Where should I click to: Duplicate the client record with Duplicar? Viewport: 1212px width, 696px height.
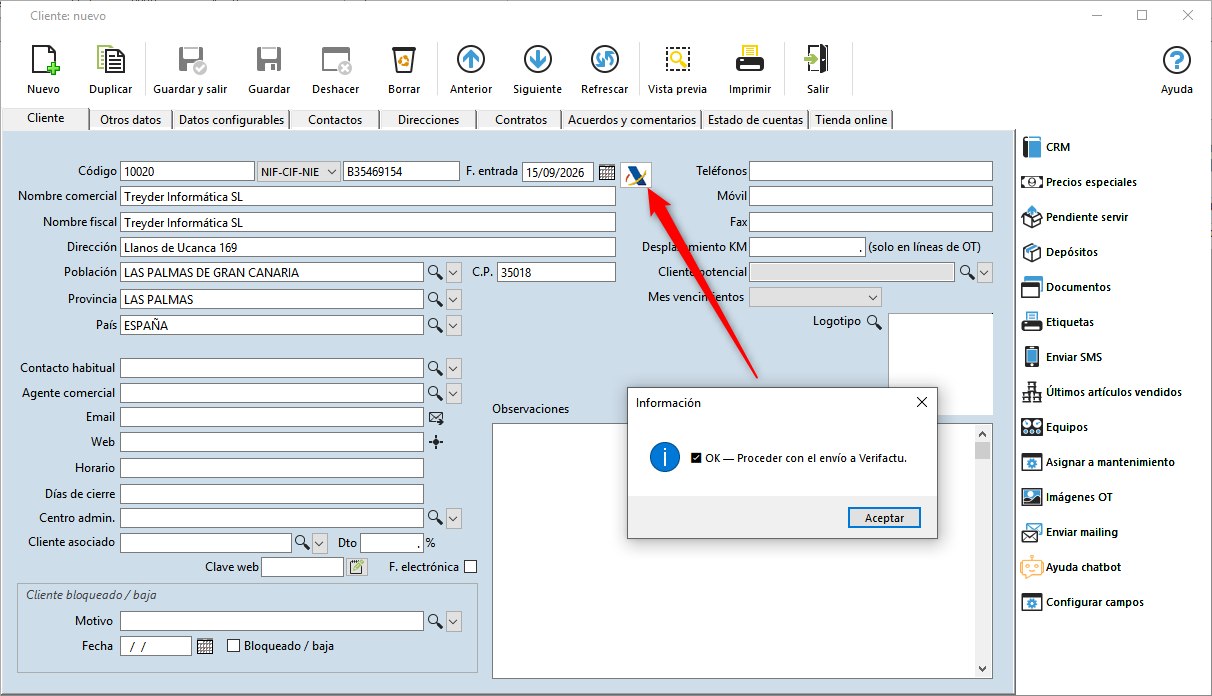tap(110, 69)
